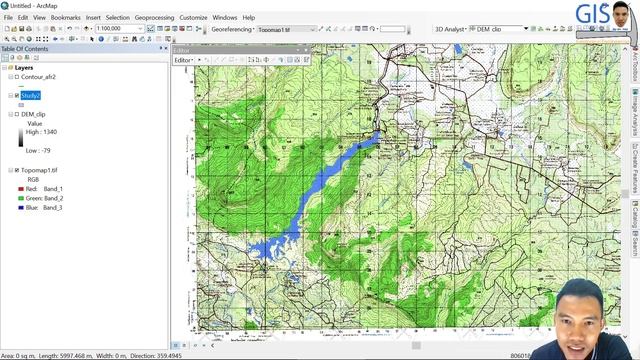Open the Geoprocessing menu

tap(154, 18)
